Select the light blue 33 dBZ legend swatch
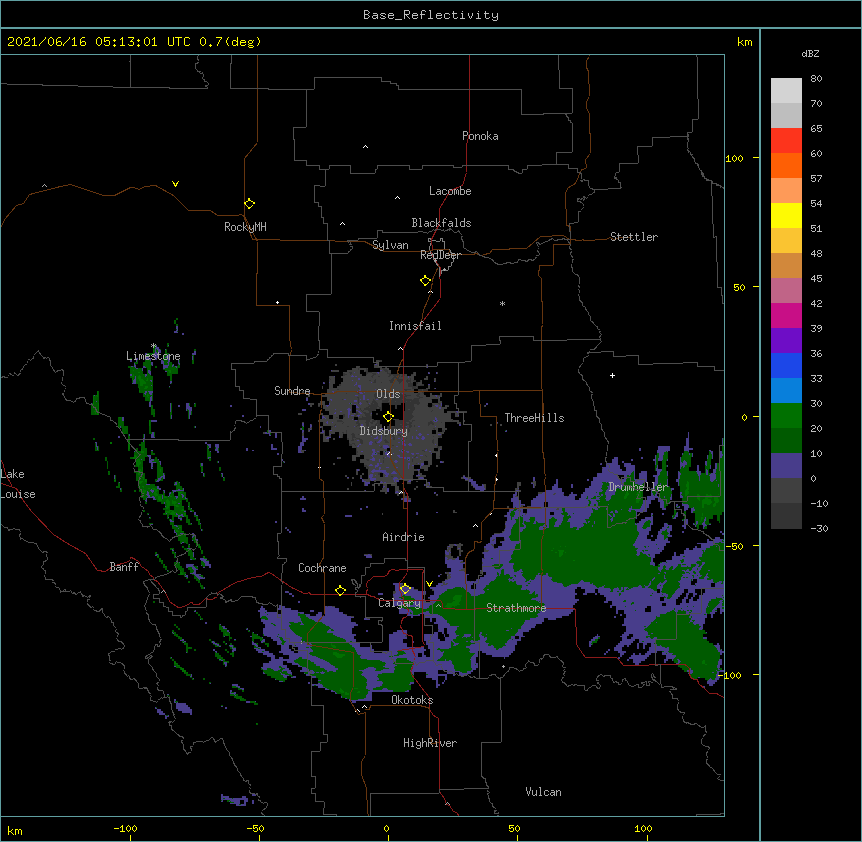The image size is (862, 842). click(x=786, y=390)
